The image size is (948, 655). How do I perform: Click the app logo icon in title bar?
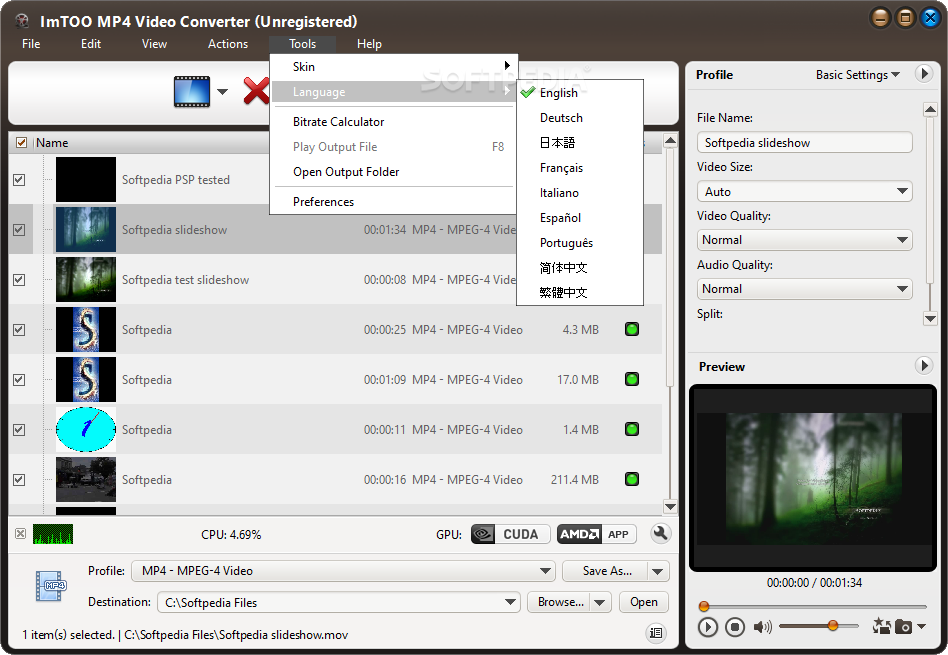tap(23, 21)
